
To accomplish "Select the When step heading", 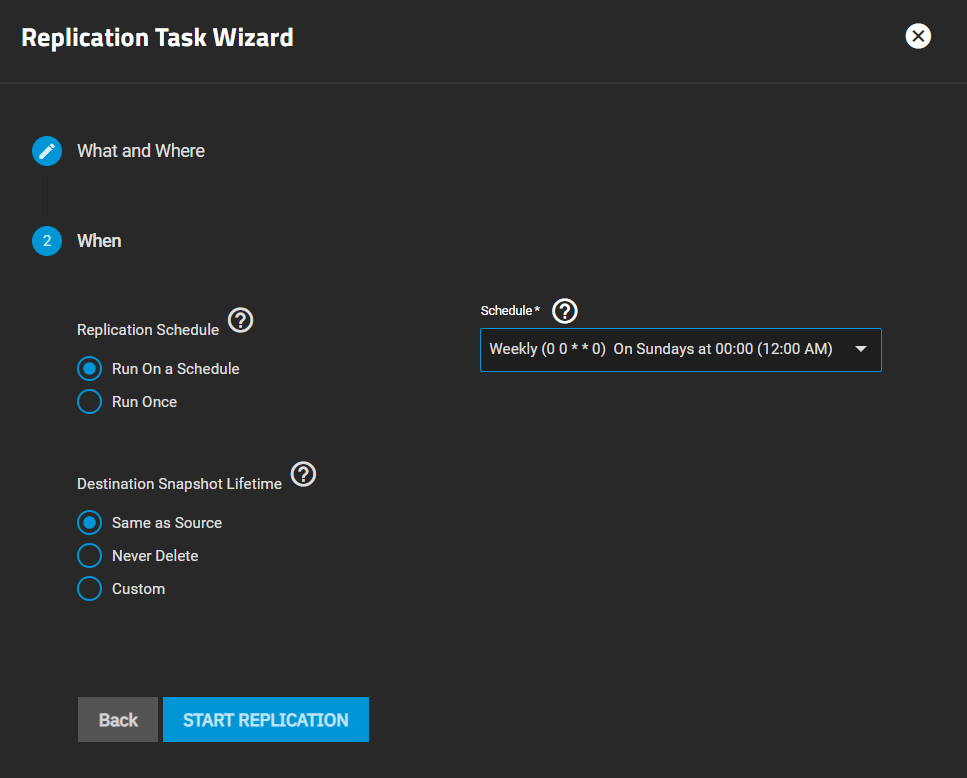I will pyautogui.click(x=99, y=241).
